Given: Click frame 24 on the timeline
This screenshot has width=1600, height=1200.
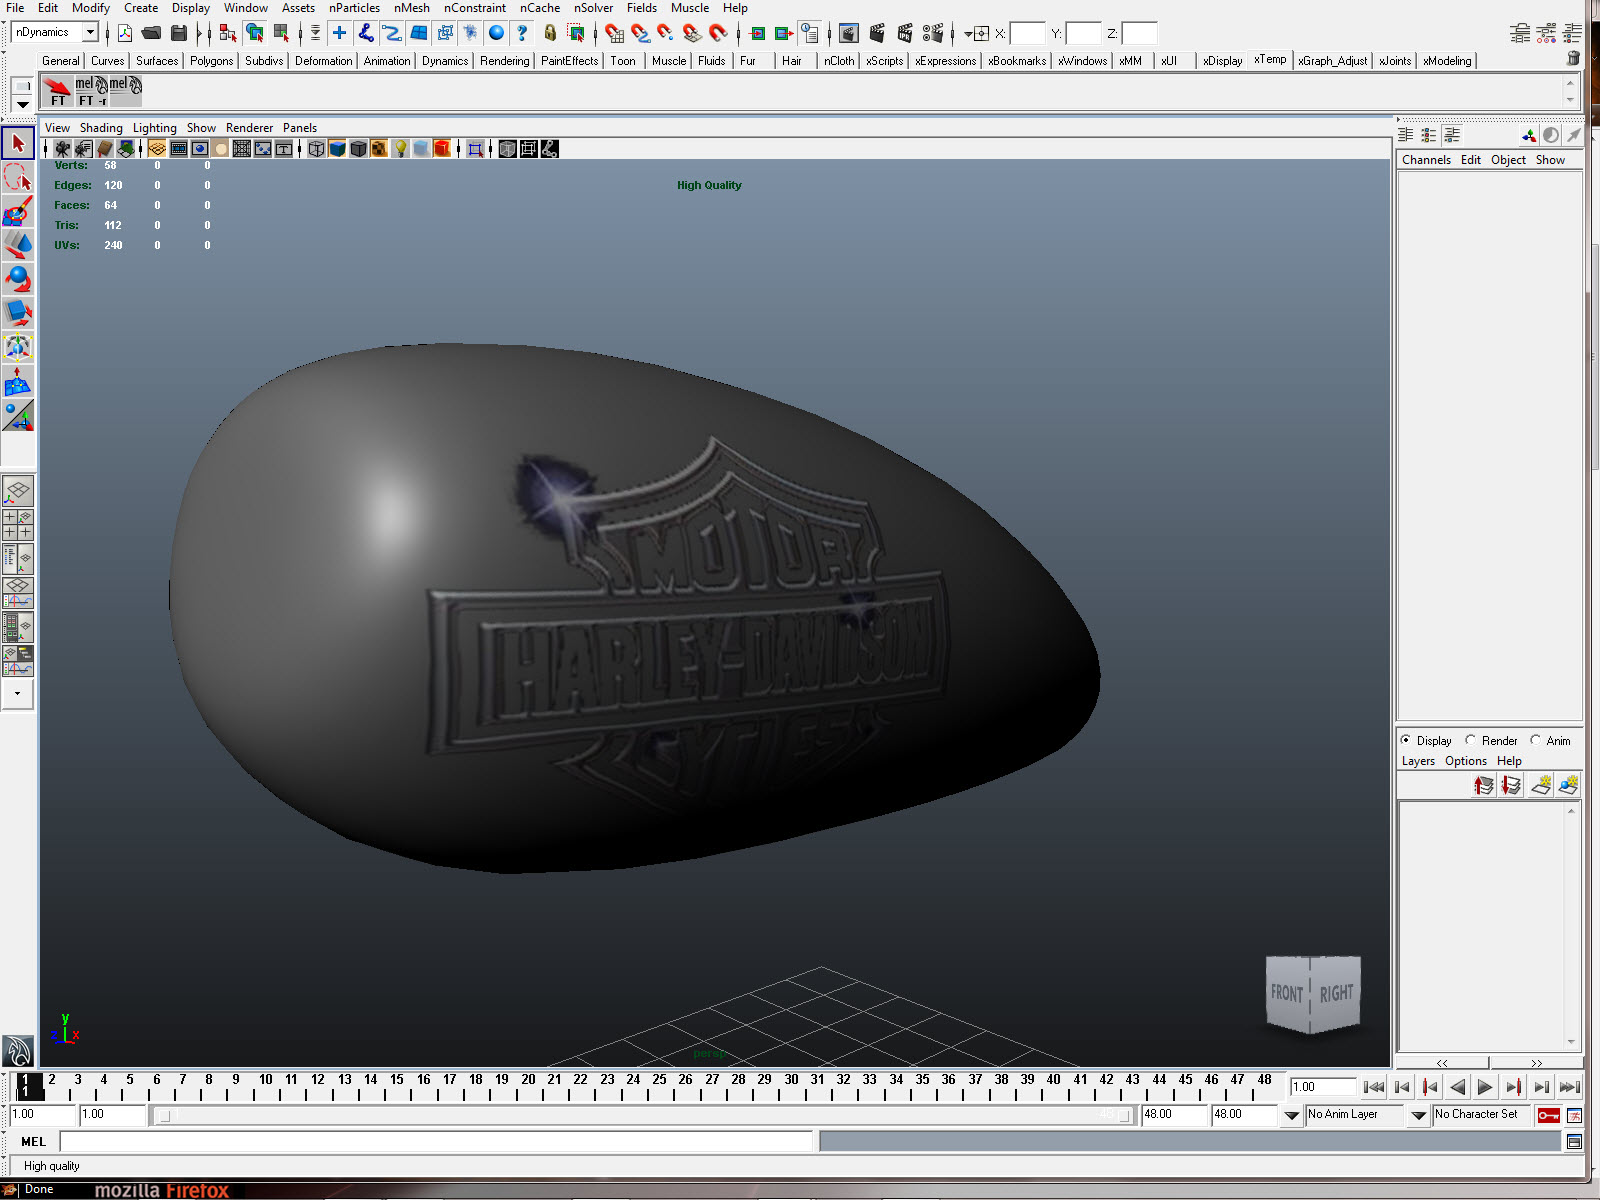Looking at the screenshot, I should [633, 1080].
